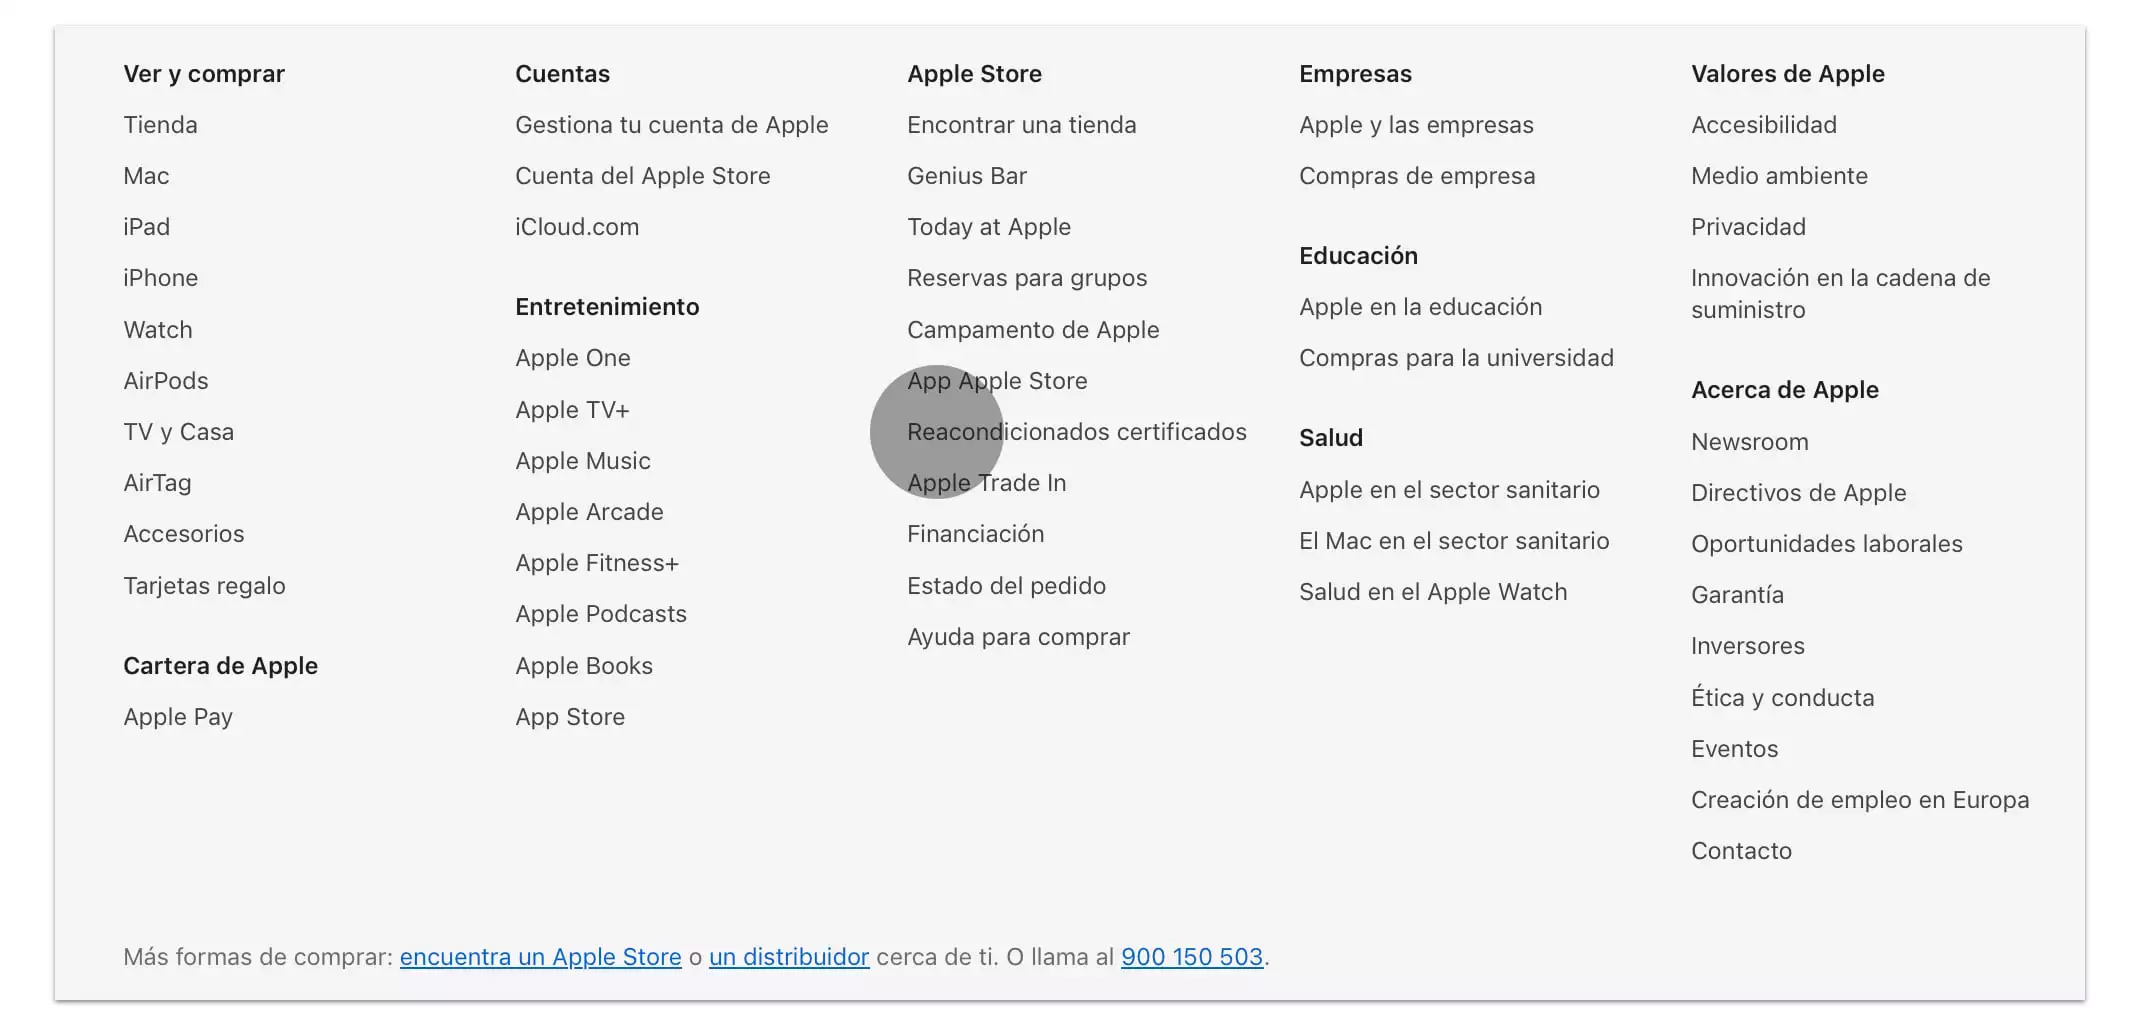Viewport: 2140px width, 1027px height.
Task: Go to Salud en el Apple Watch
Action: tap(1433, 592)
